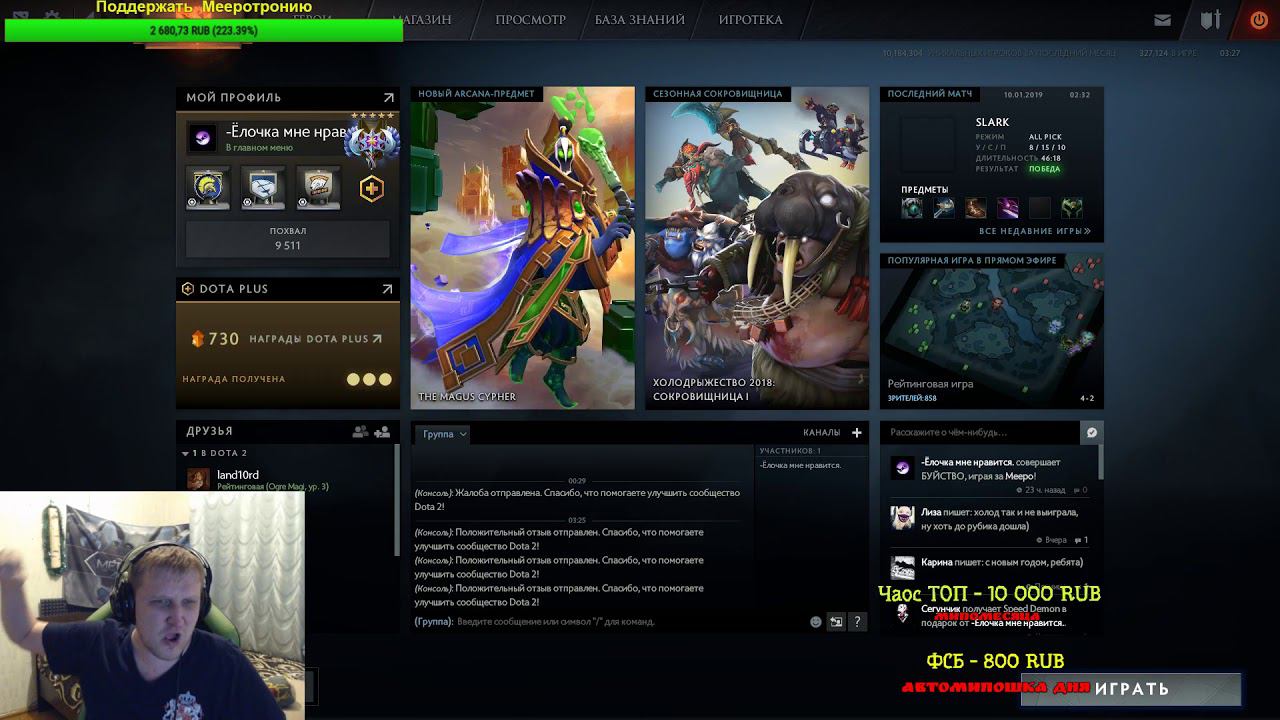Click the КАНАЛЫ channels label
The width and height of the screenshot is (1280, 720).
click(x=822, y=433)
